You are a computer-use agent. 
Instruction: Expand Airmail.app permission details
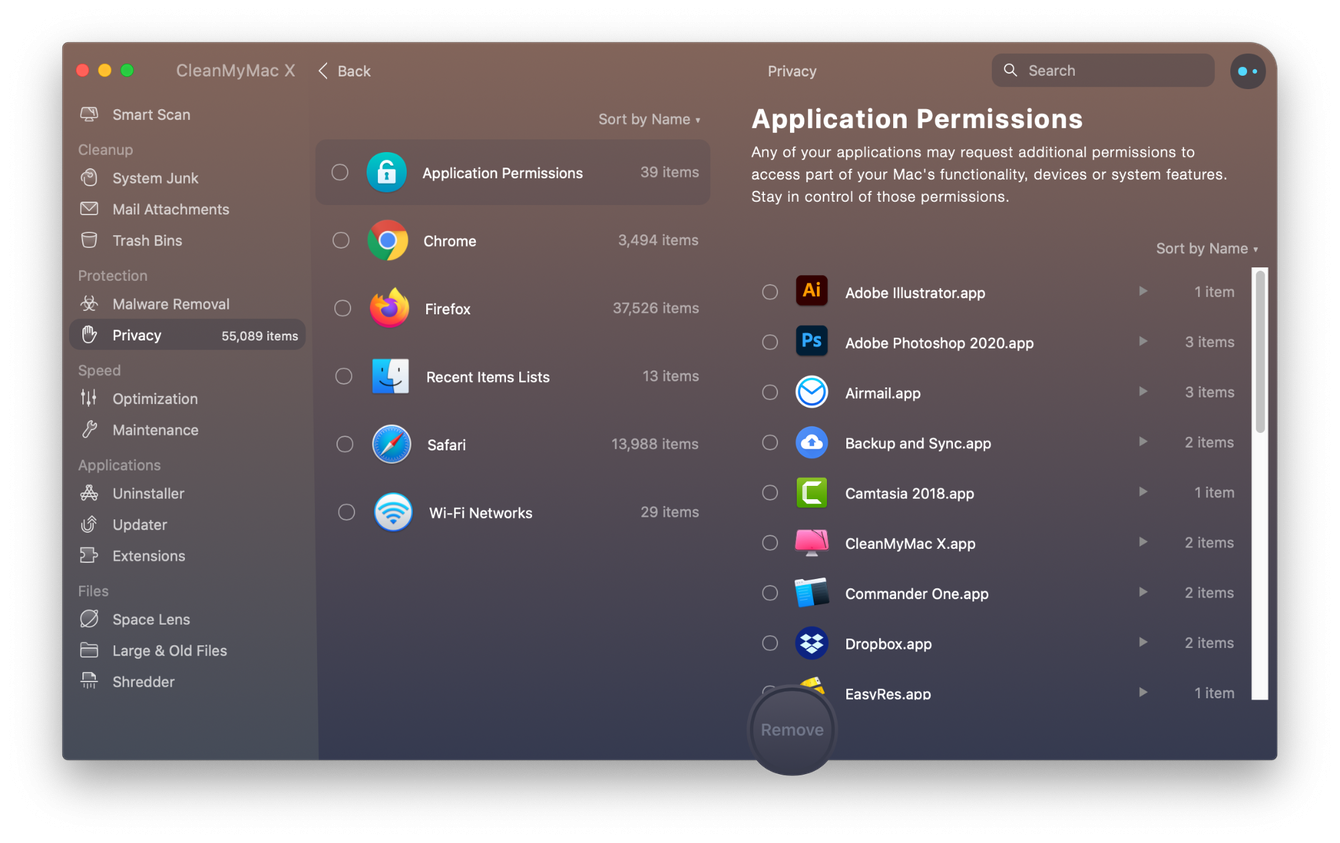[1142, 392]
